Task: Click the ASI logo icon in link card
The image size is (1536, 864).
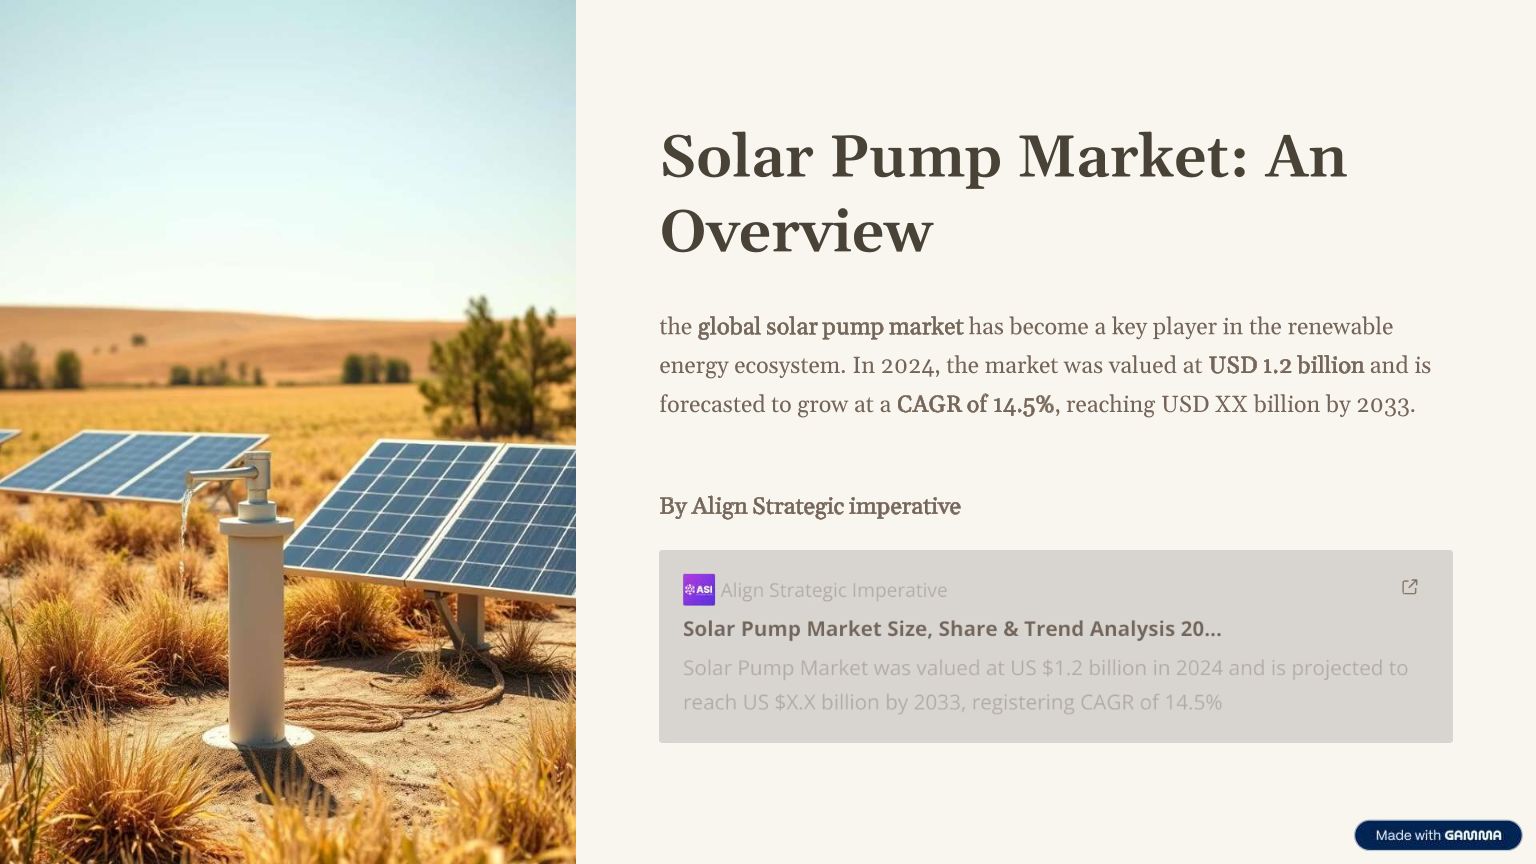Action: 698,590
